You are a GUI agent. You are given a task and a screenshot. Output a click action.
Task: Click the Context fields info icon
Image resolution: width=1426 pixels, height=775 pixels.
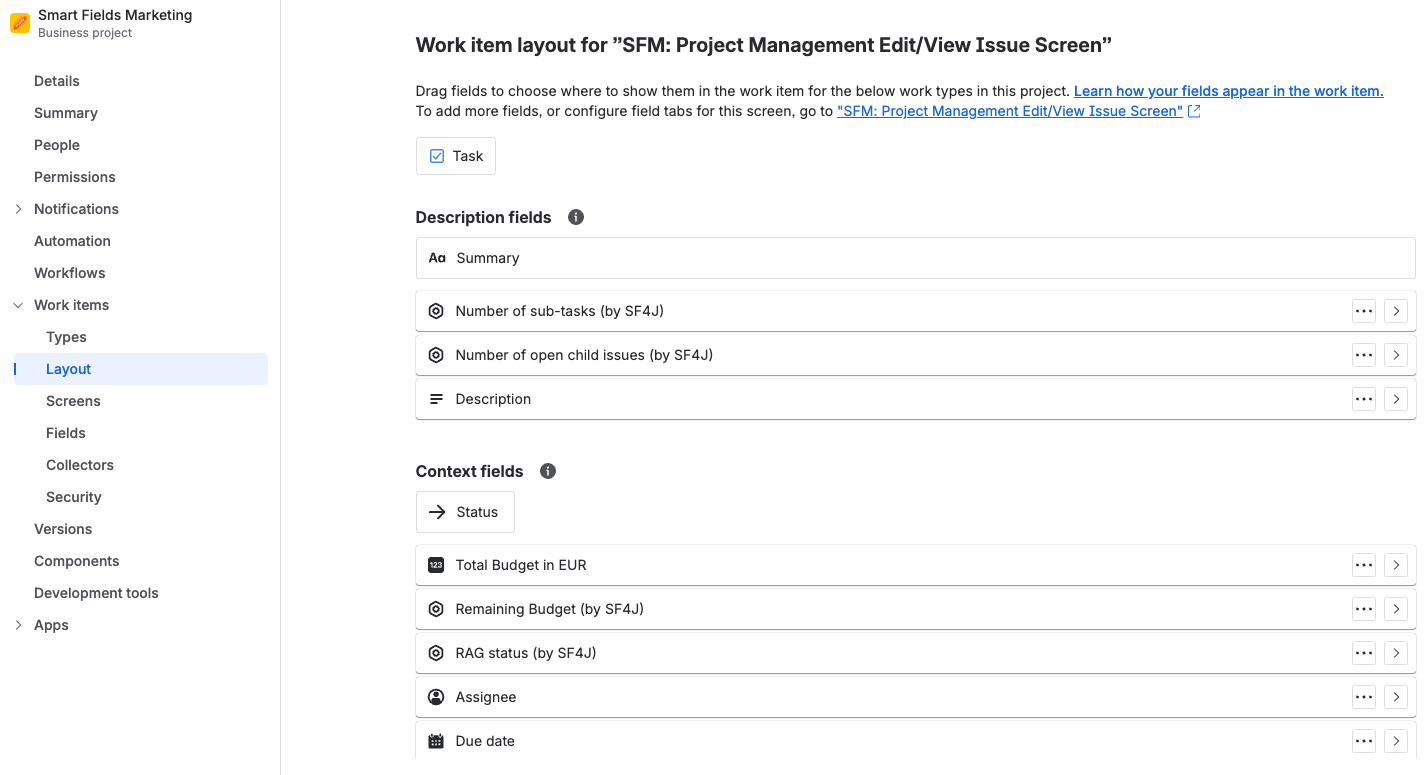point(548,471)
